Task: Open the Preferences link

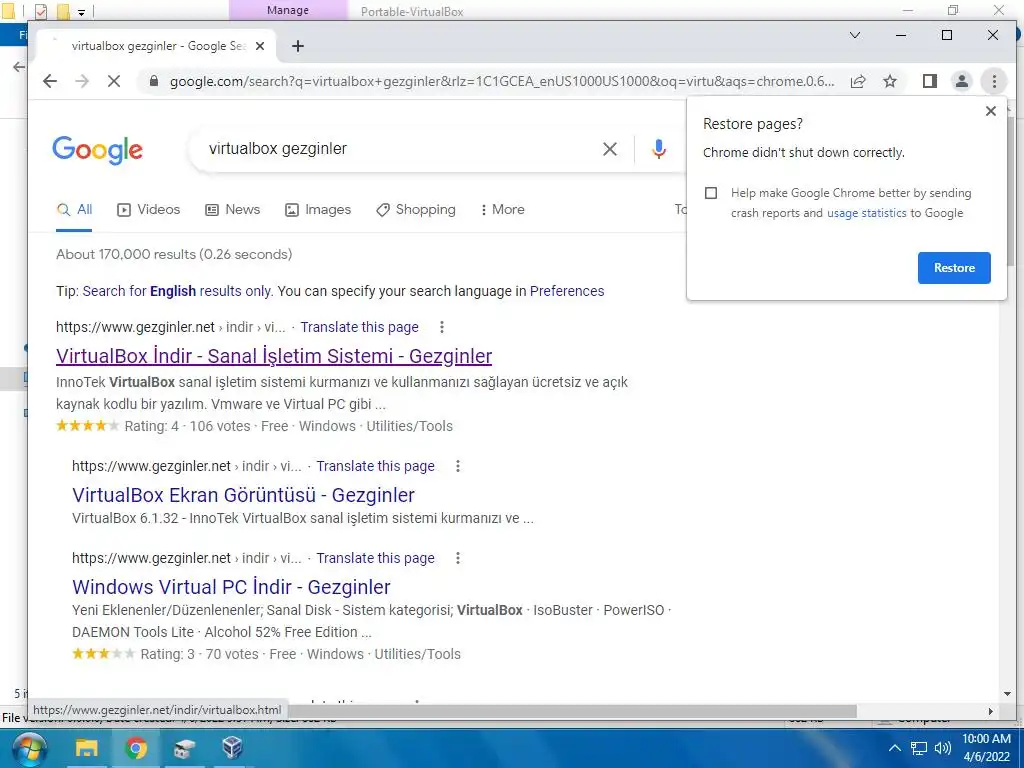Action: [567, 291]
